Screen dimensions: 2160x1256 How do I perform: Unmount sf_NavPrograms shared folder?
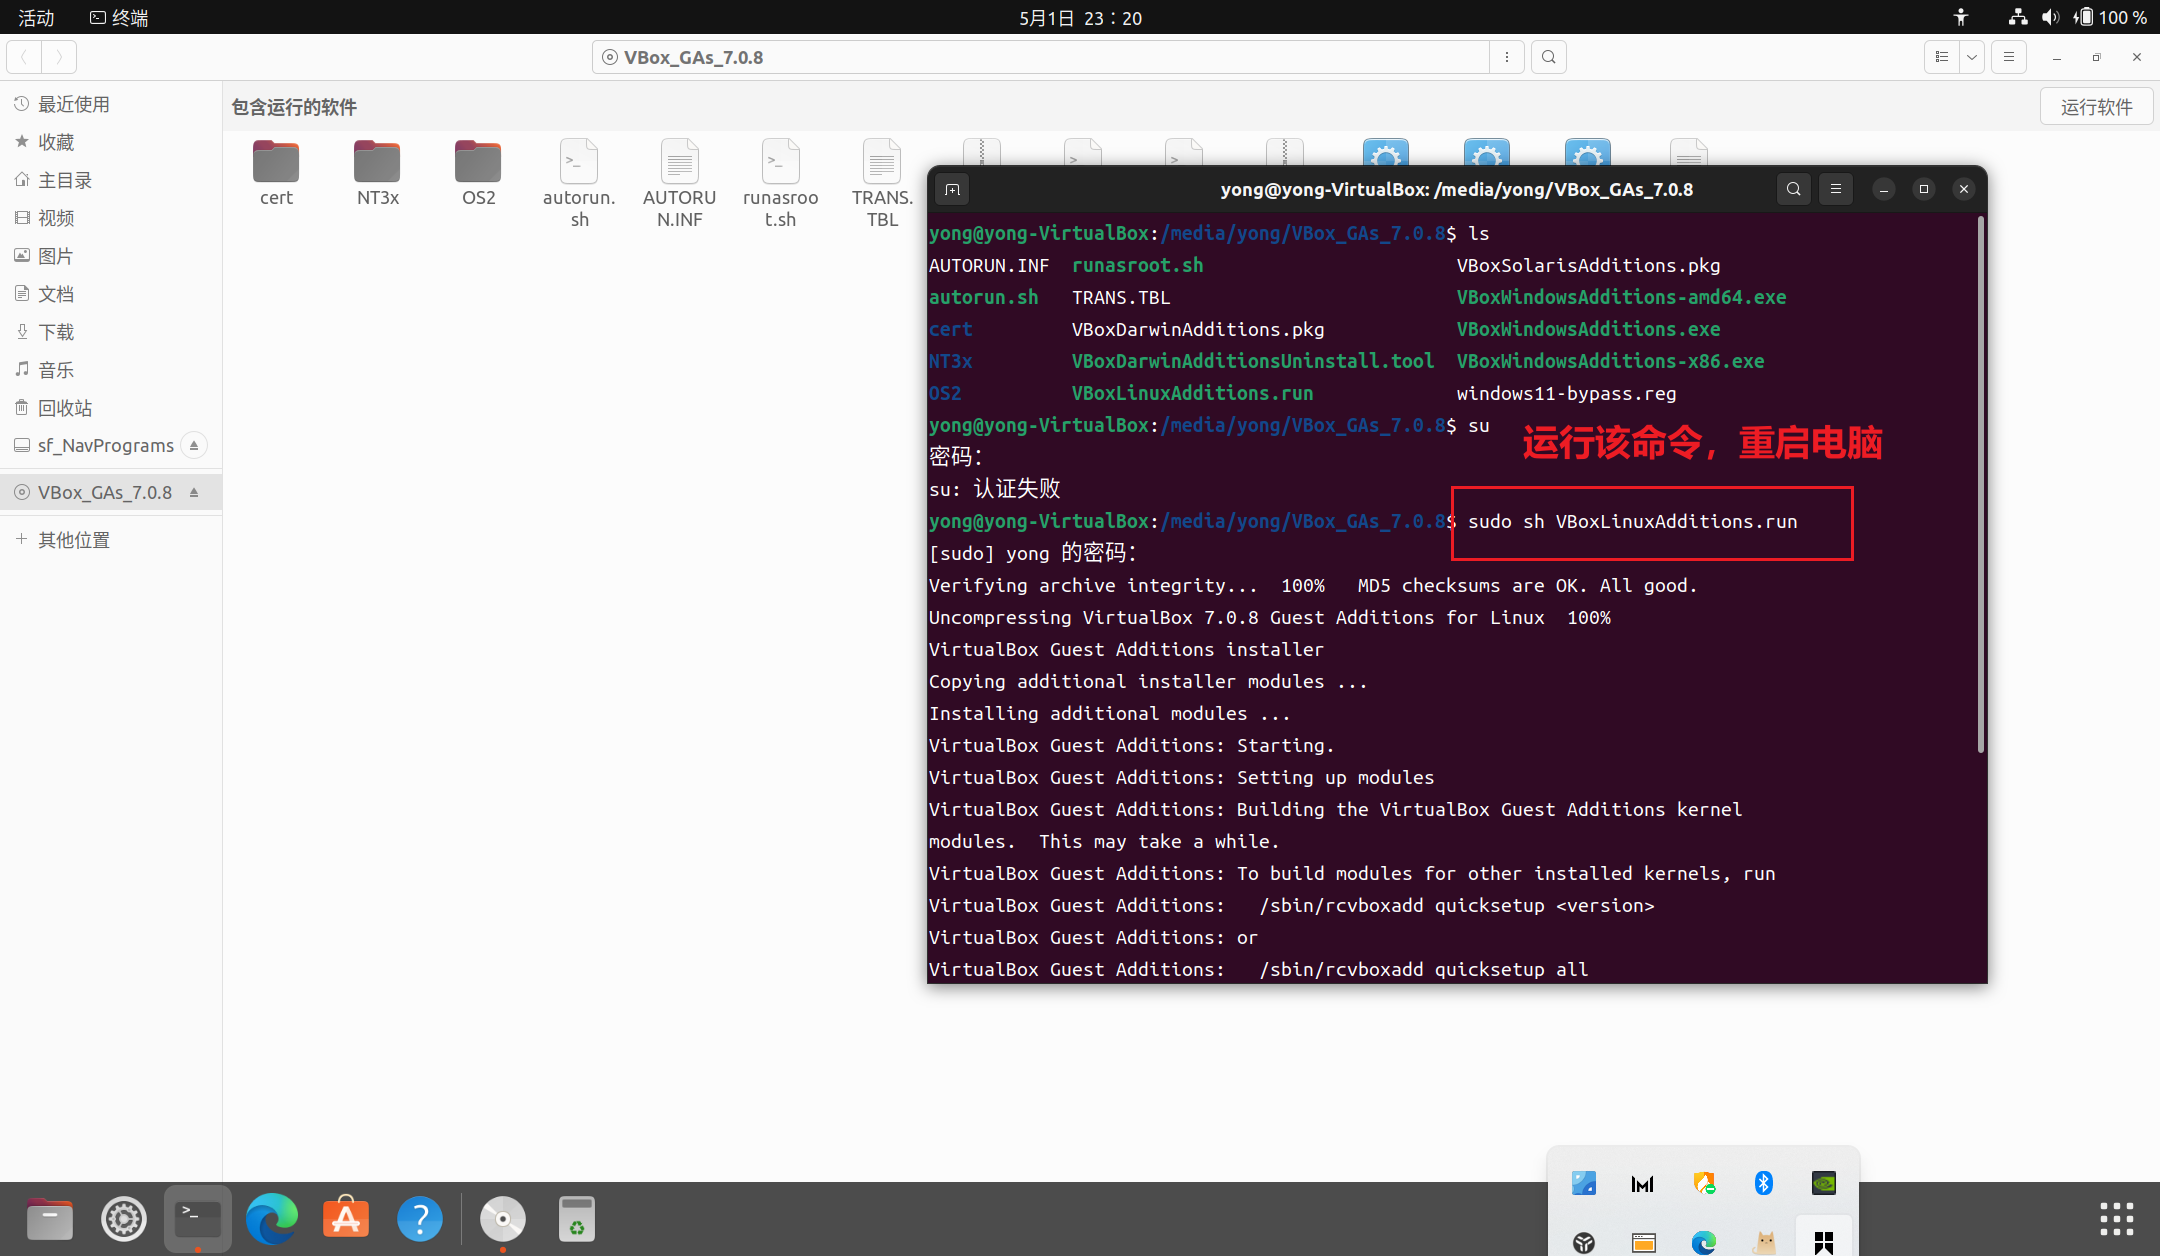194,445
